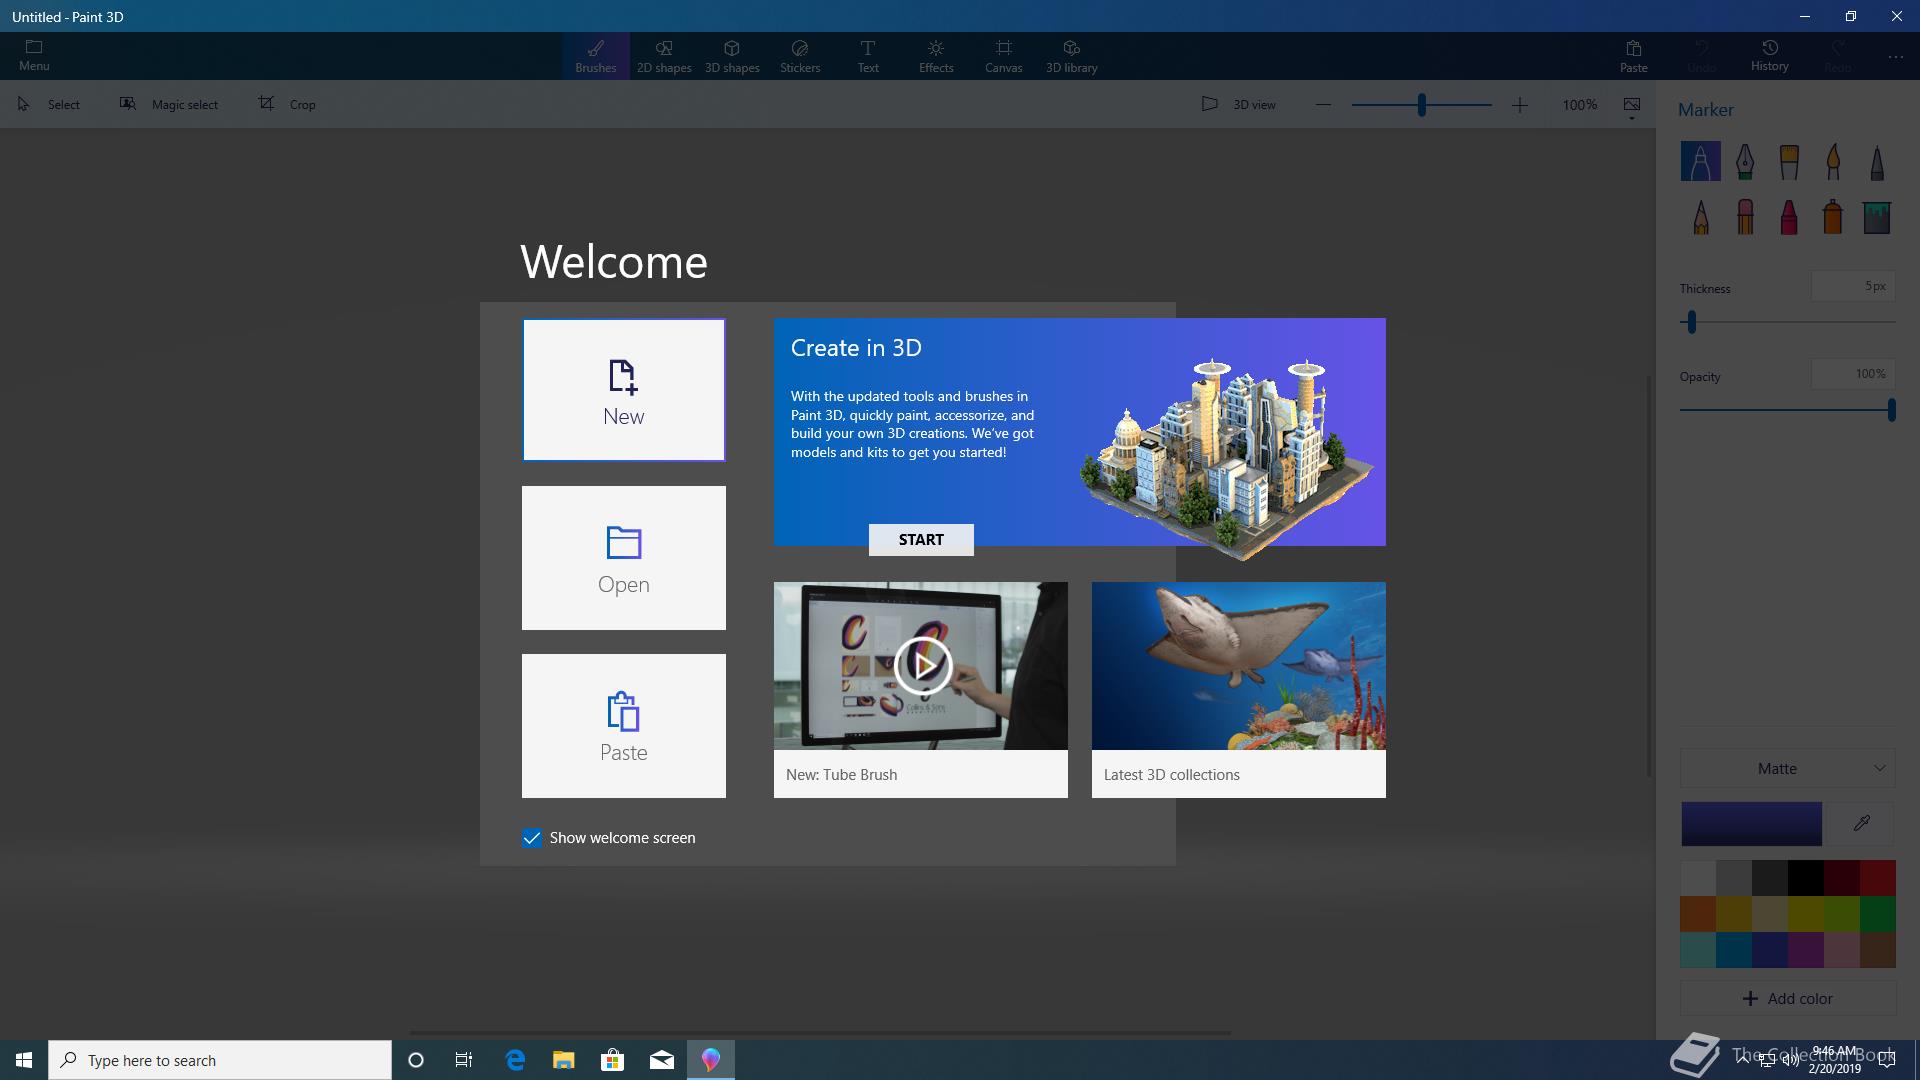Click the Undo button
1920x1080 pixels.
coord(1701,56)
